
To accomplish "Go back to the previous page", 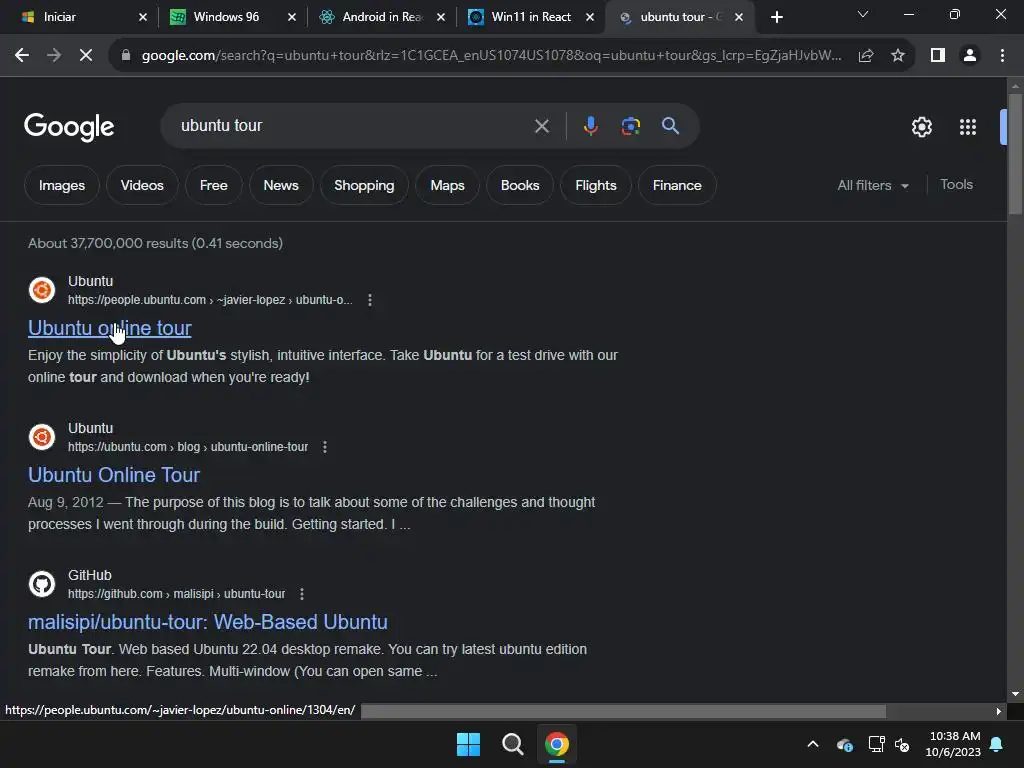I will pos(22,56).
